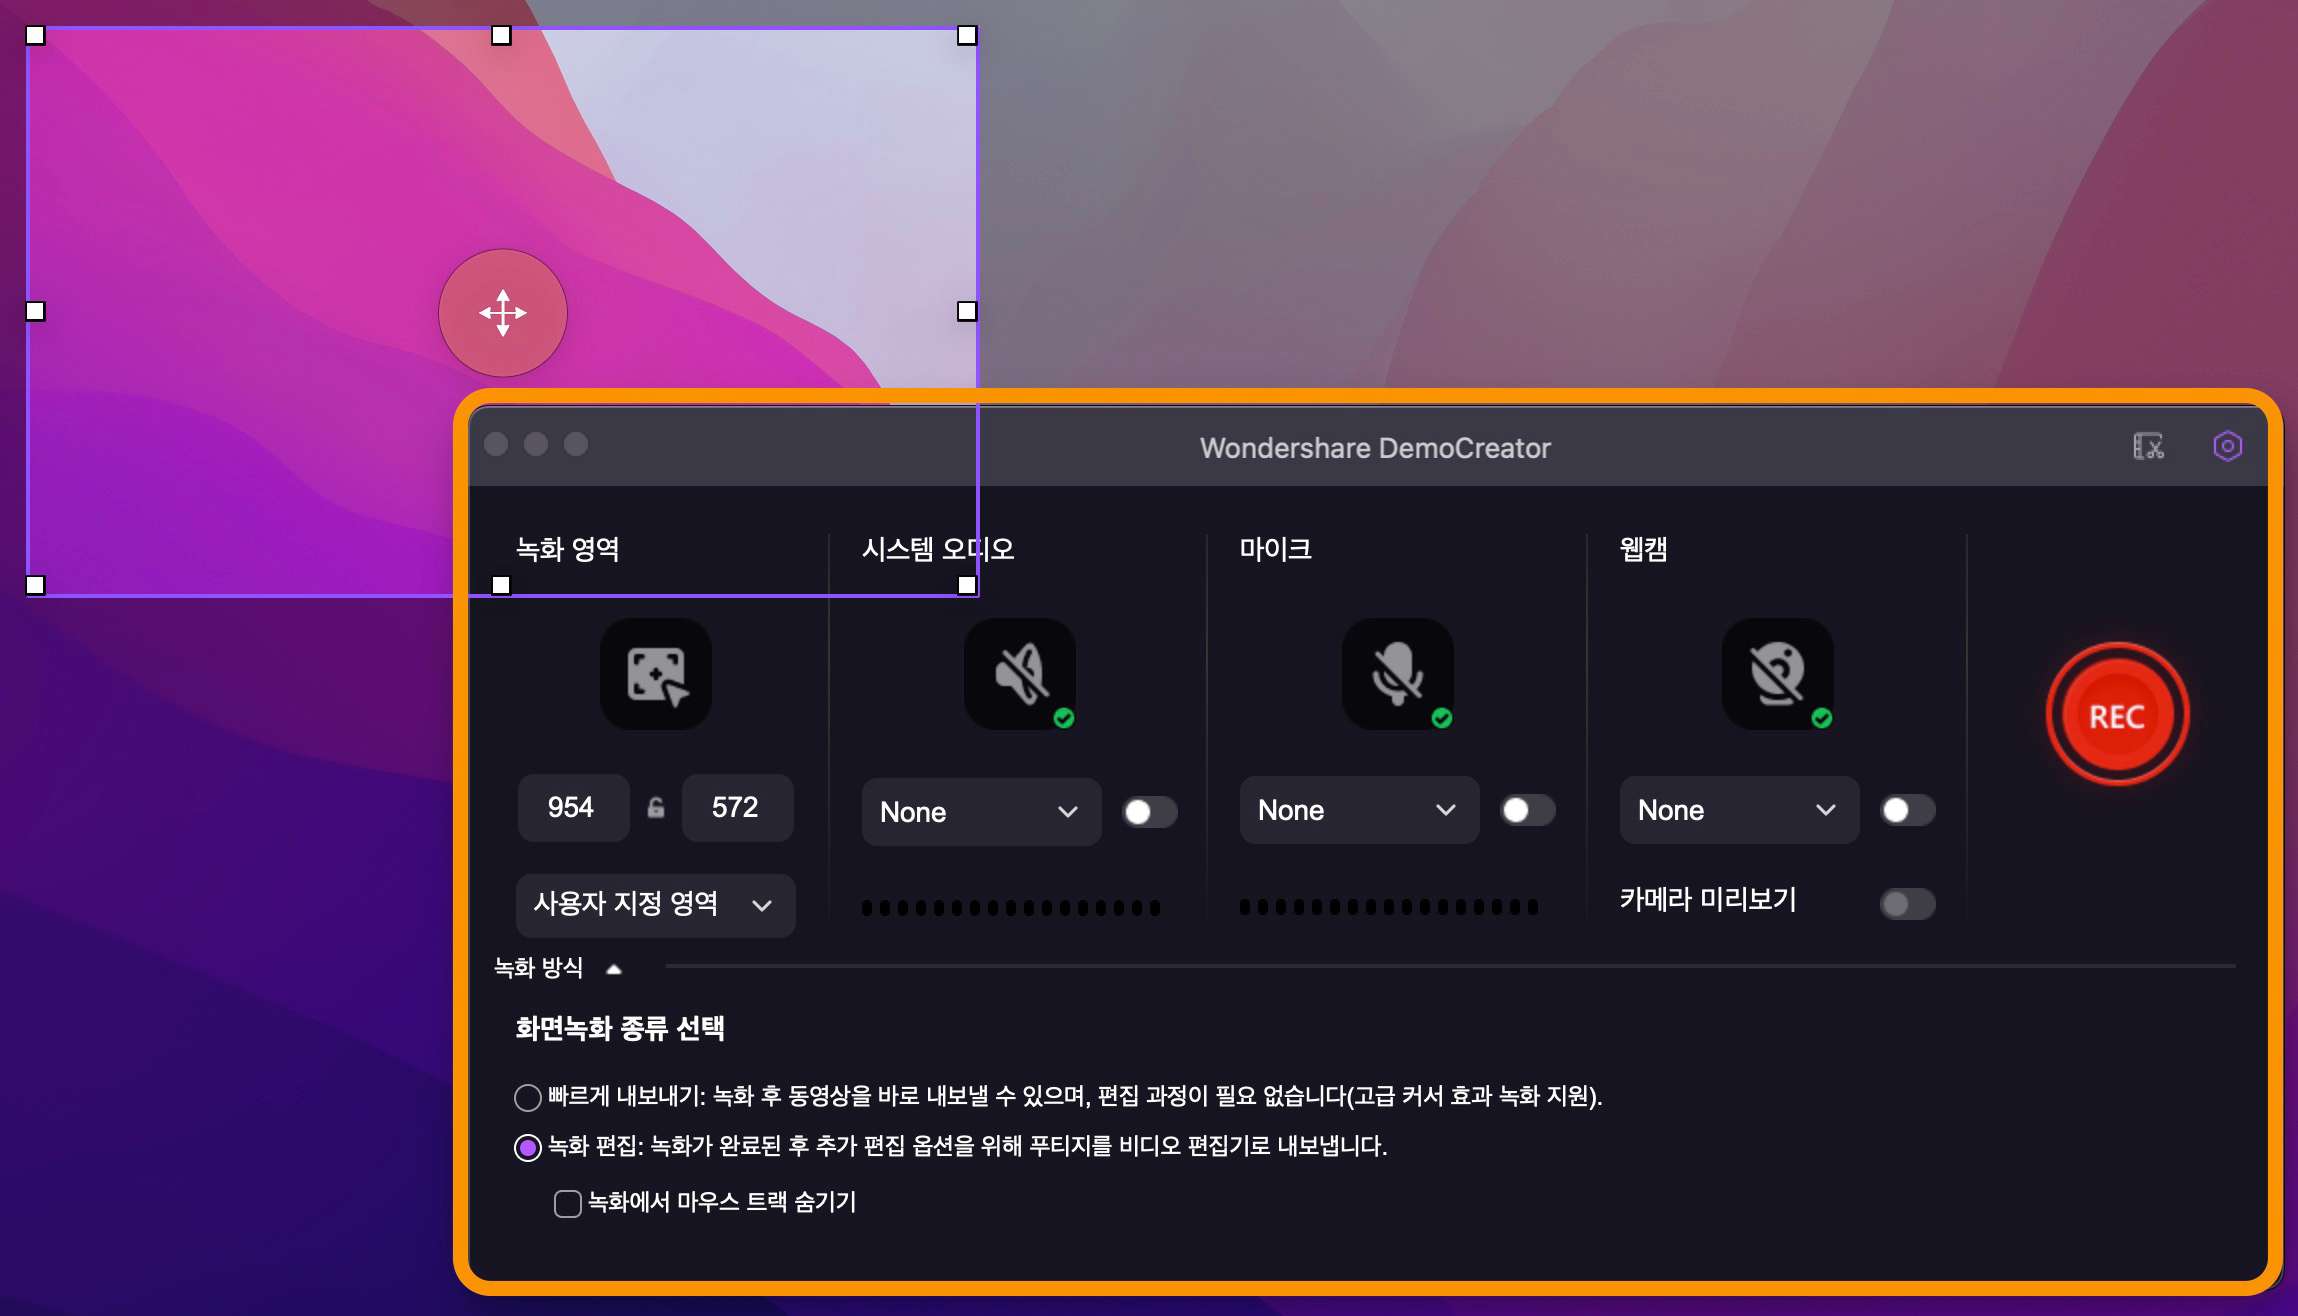Click the Wondershare DemoCreator window title
Viewport: 2298px width, 1316px height.
coord(1375,448)
